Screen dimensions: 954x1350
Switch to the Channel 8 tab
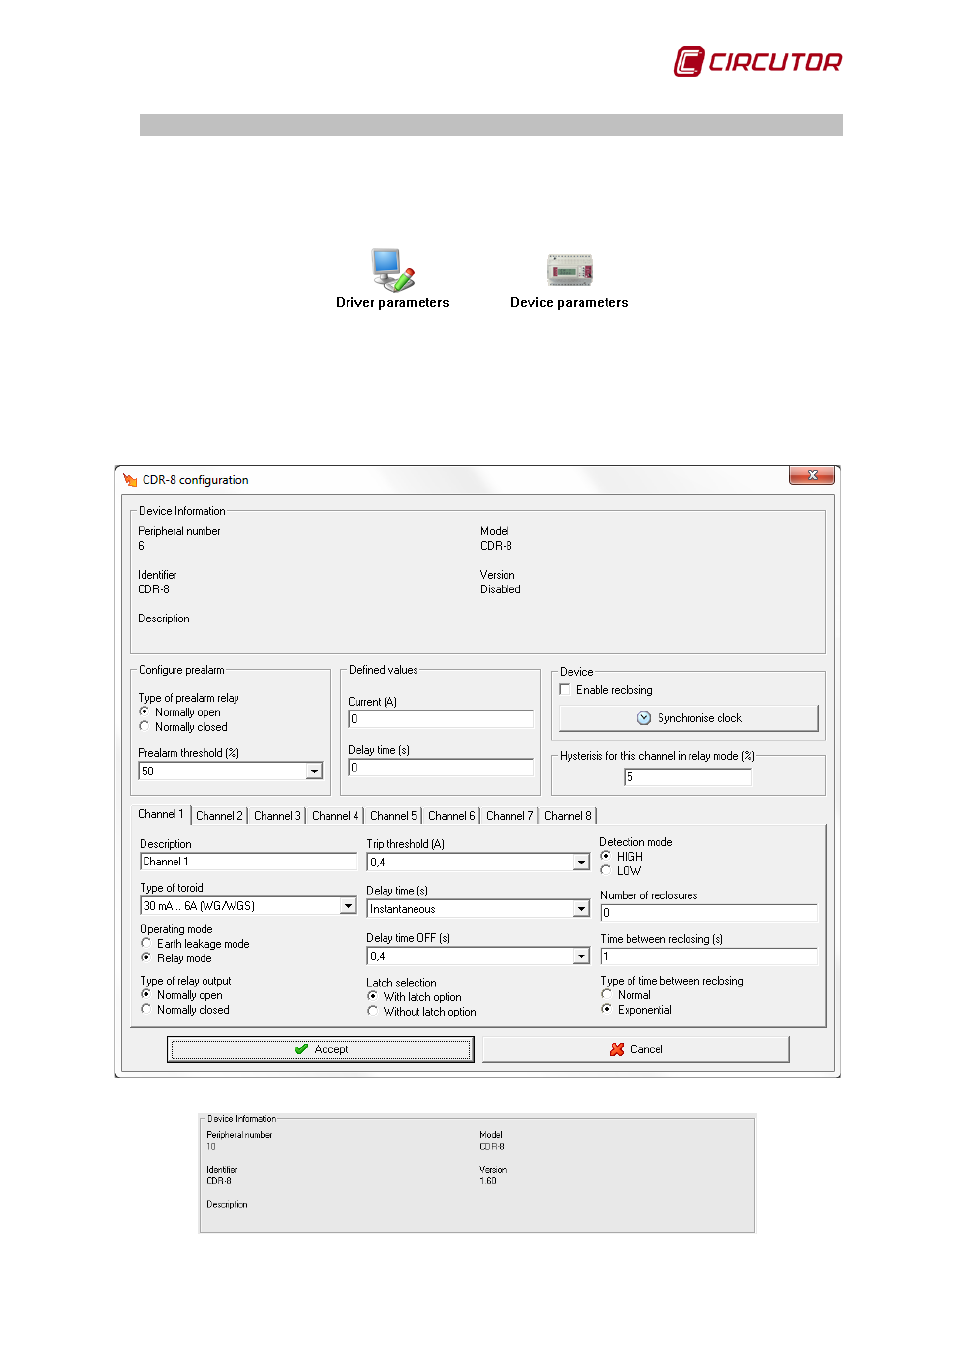click(567, 816)
